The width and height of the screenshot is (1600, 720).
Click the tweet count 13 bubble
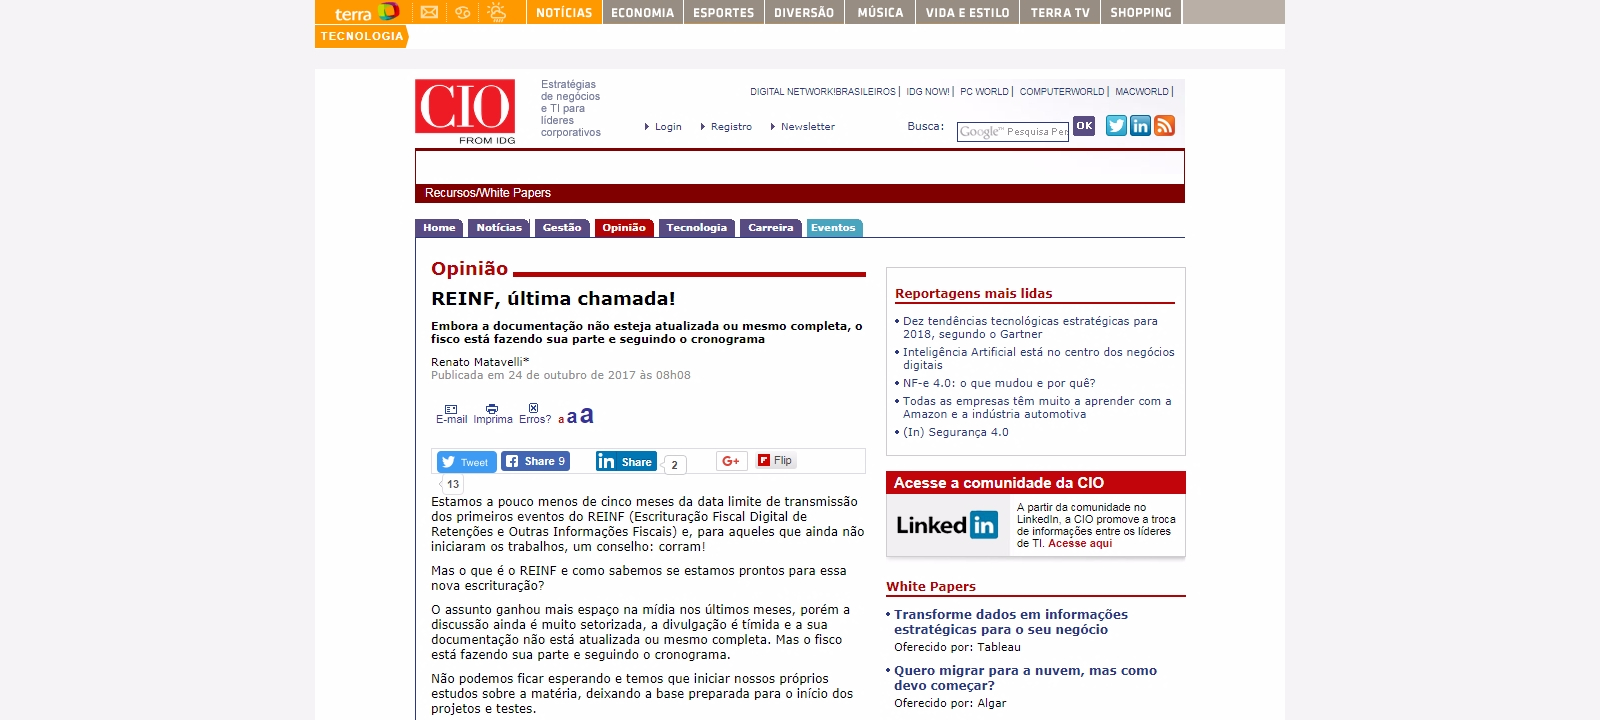(x=453, y=484)
